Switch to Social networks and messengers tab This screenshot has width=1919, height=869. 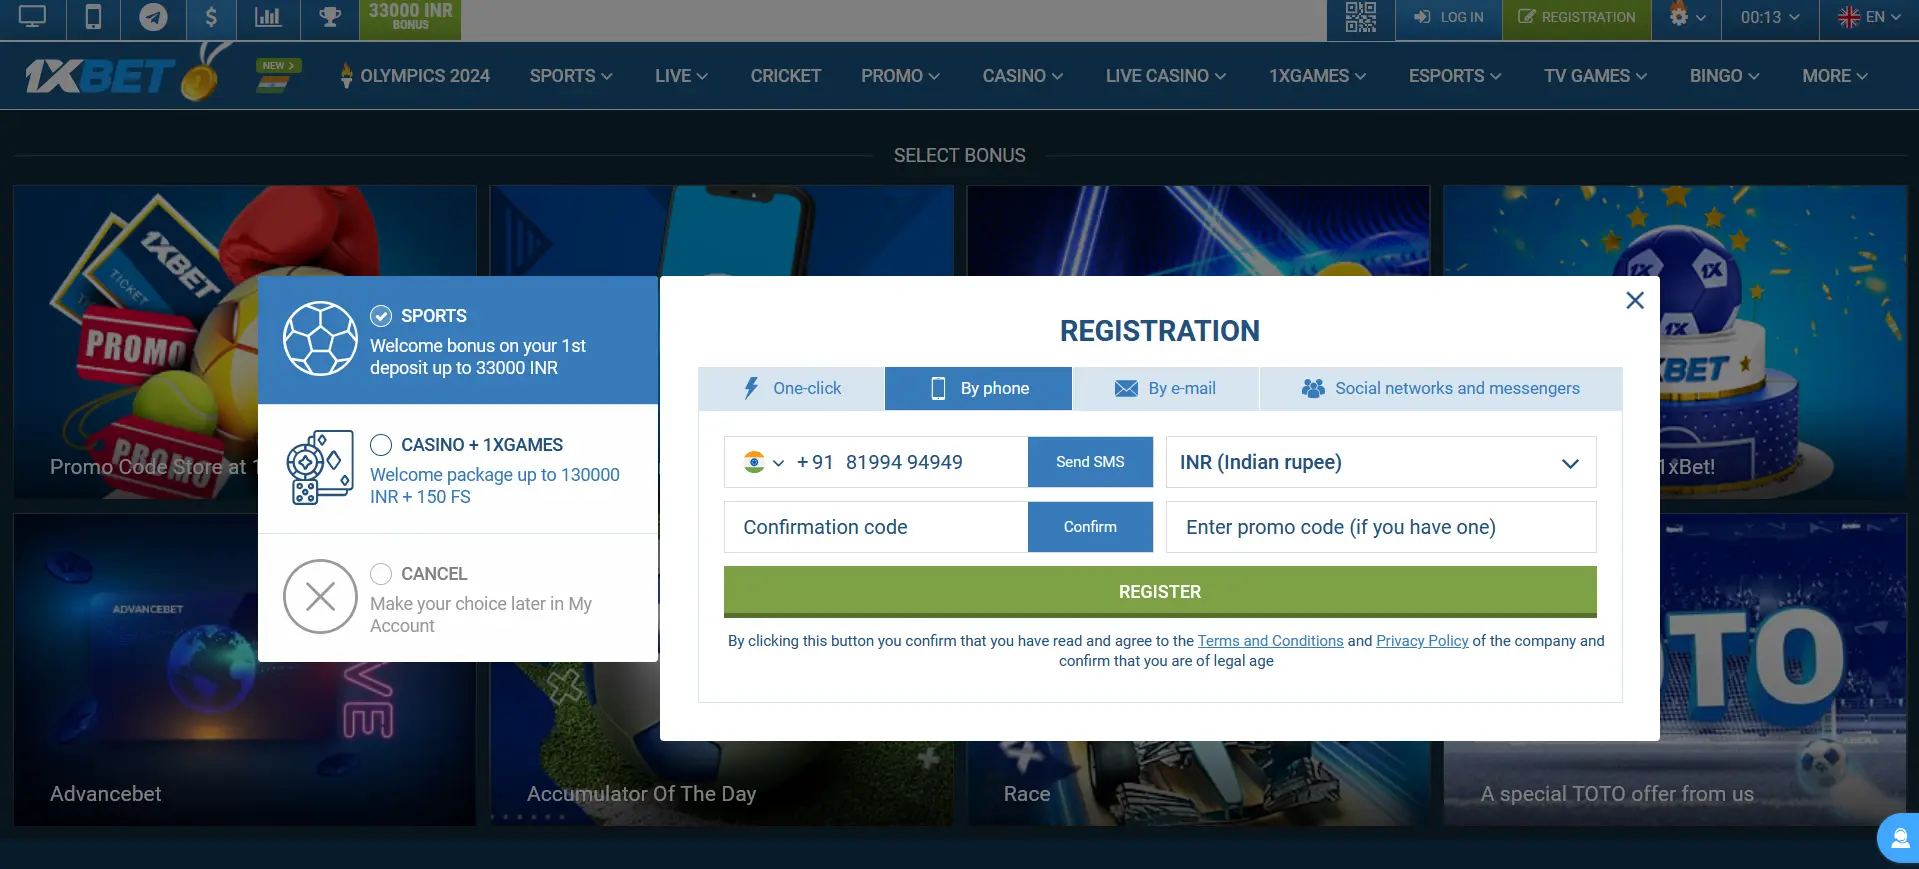1441,388
